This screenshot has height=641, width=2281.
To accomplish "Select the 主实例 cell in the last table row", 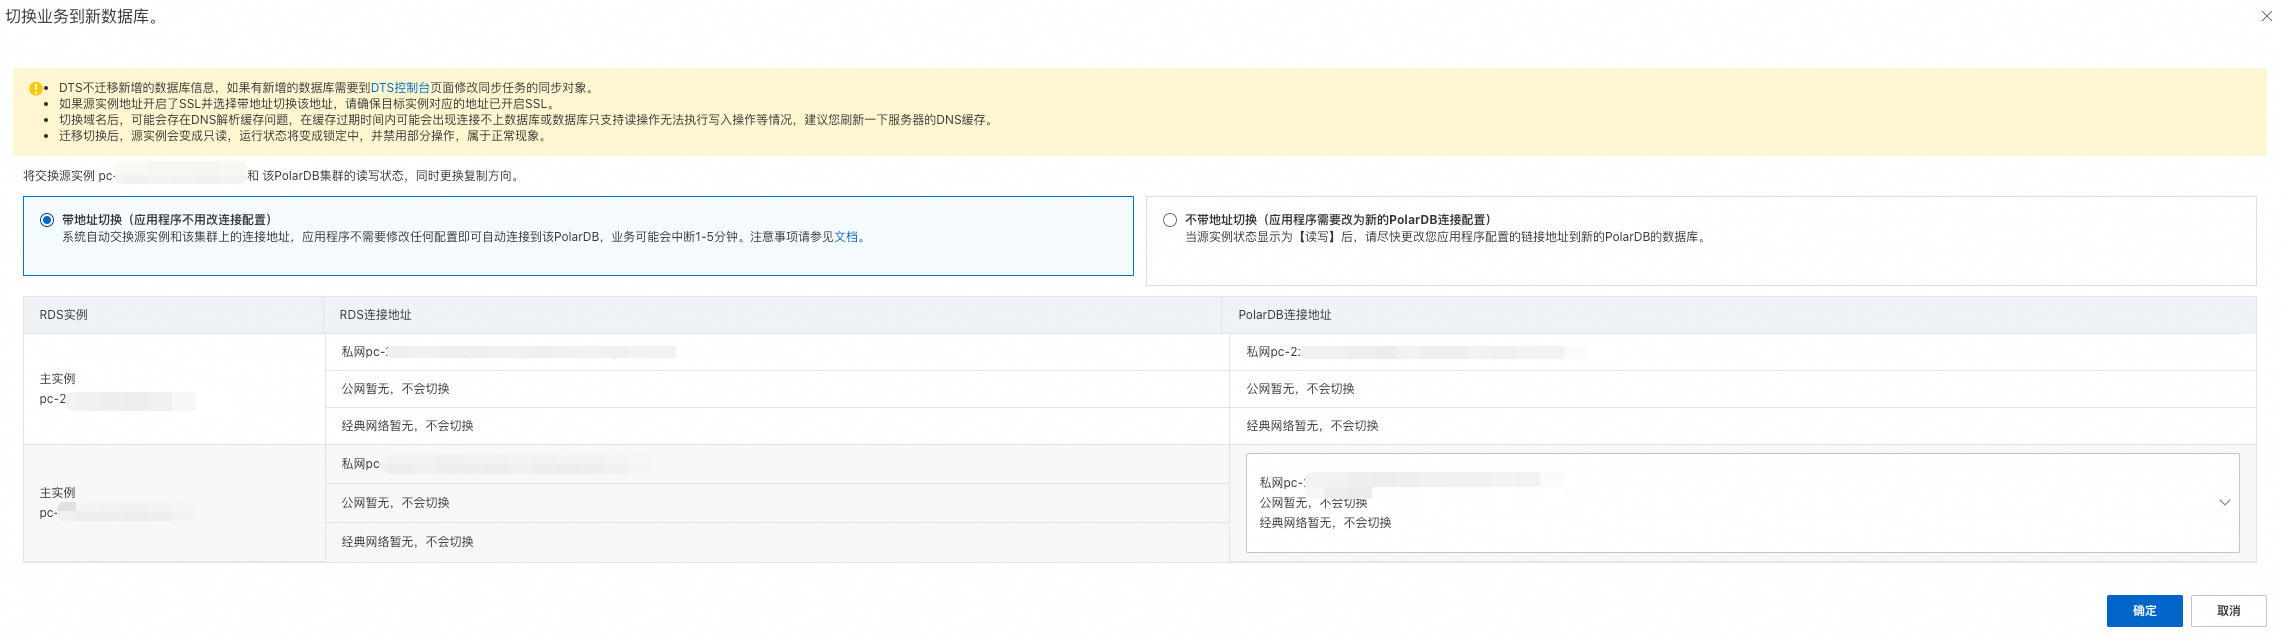I will coord(174,503).
